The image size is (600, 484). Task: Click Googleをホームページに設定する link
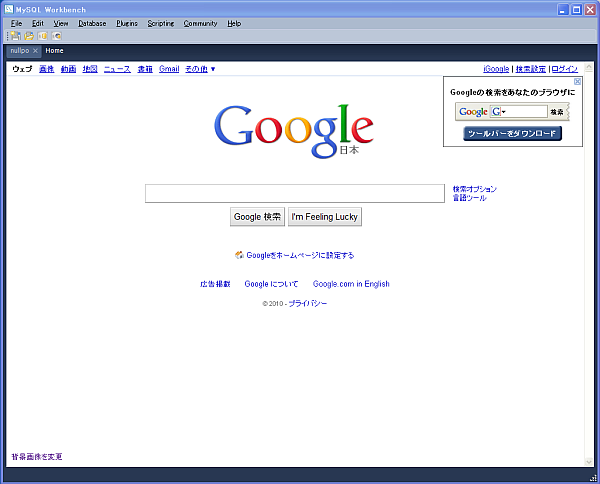coord(300,255)
